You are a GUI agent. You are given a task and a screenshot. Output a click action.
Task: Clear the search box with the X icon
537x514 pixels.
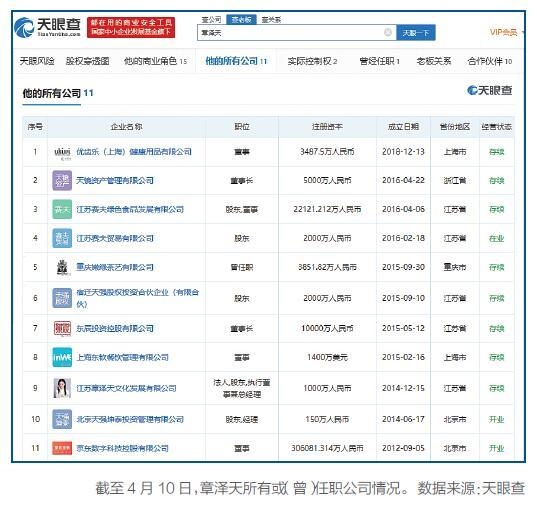[388, 33]
